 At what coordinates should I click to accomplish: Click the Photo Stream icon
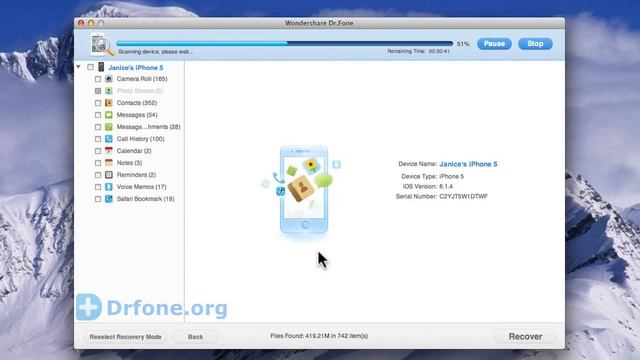tap(109, 91)
